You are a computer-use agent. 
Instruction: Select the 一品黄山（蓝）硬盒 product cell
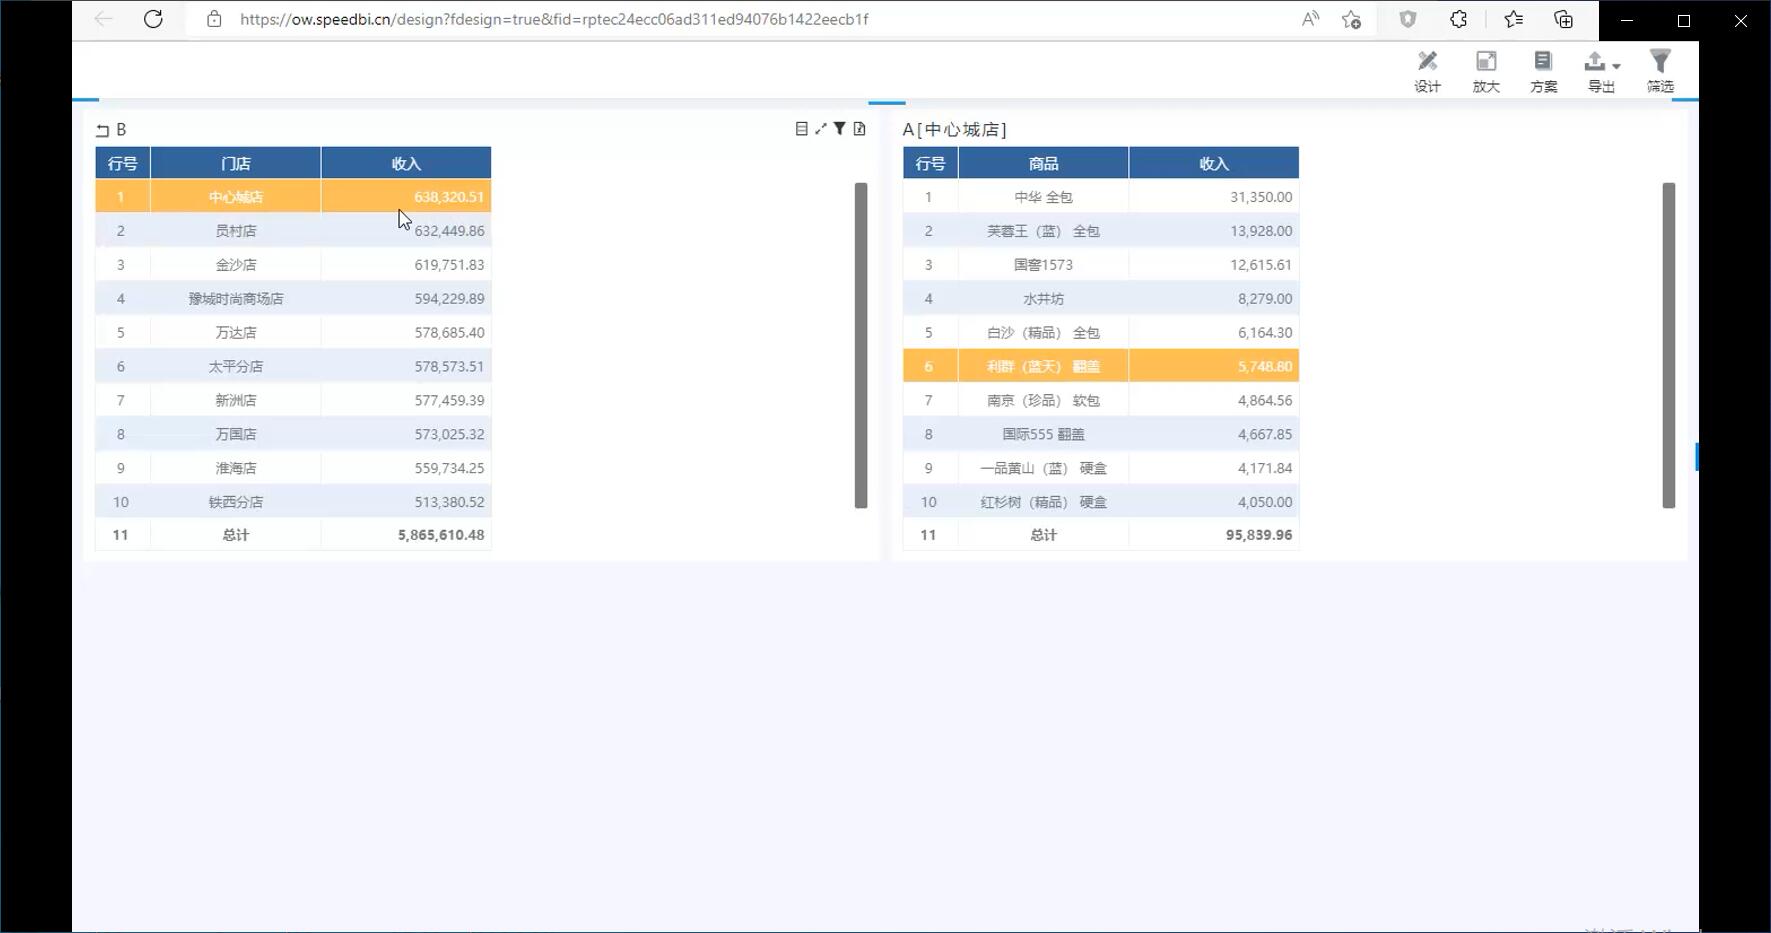coord(1043,468)
